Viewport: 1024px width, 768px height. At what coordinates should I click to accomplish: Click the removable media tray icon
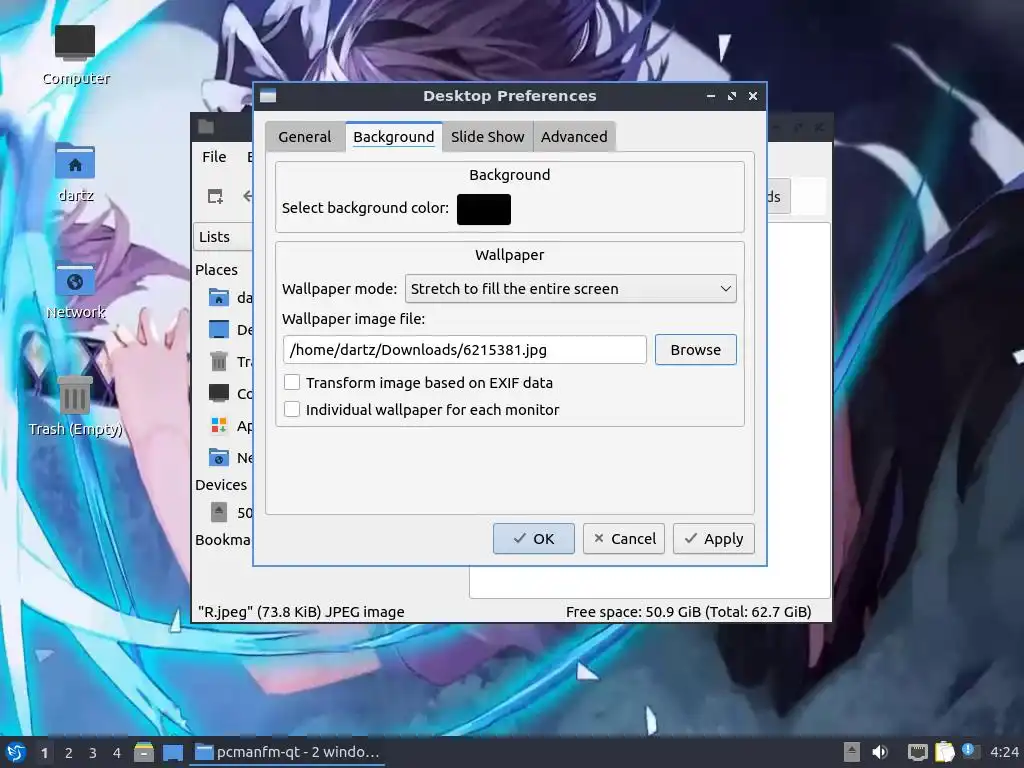tap(852, 752)
